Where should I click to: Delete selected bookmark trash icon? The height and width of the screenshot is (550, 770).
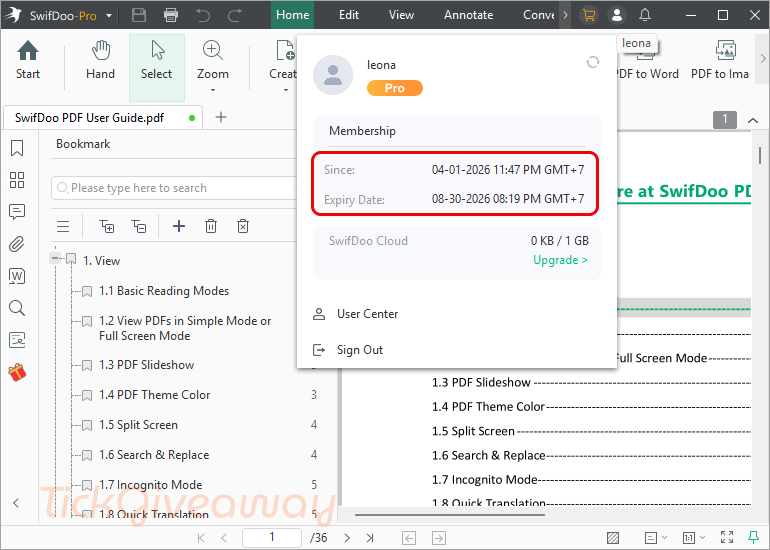(211, 226)
